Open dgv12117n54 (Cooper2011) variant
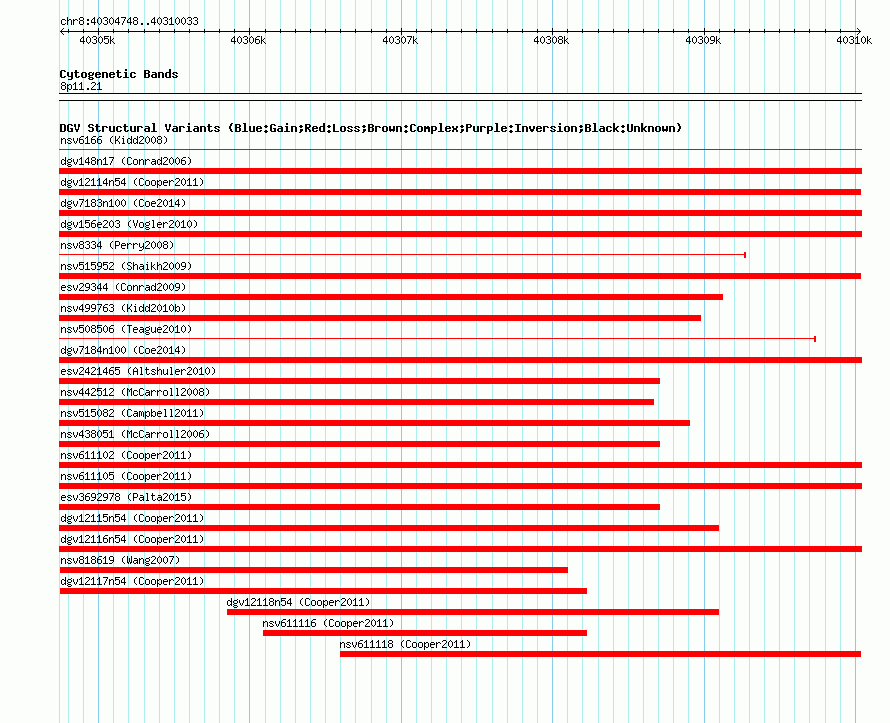The height and width of the screenshot is (723, 890). coord(132,581)
